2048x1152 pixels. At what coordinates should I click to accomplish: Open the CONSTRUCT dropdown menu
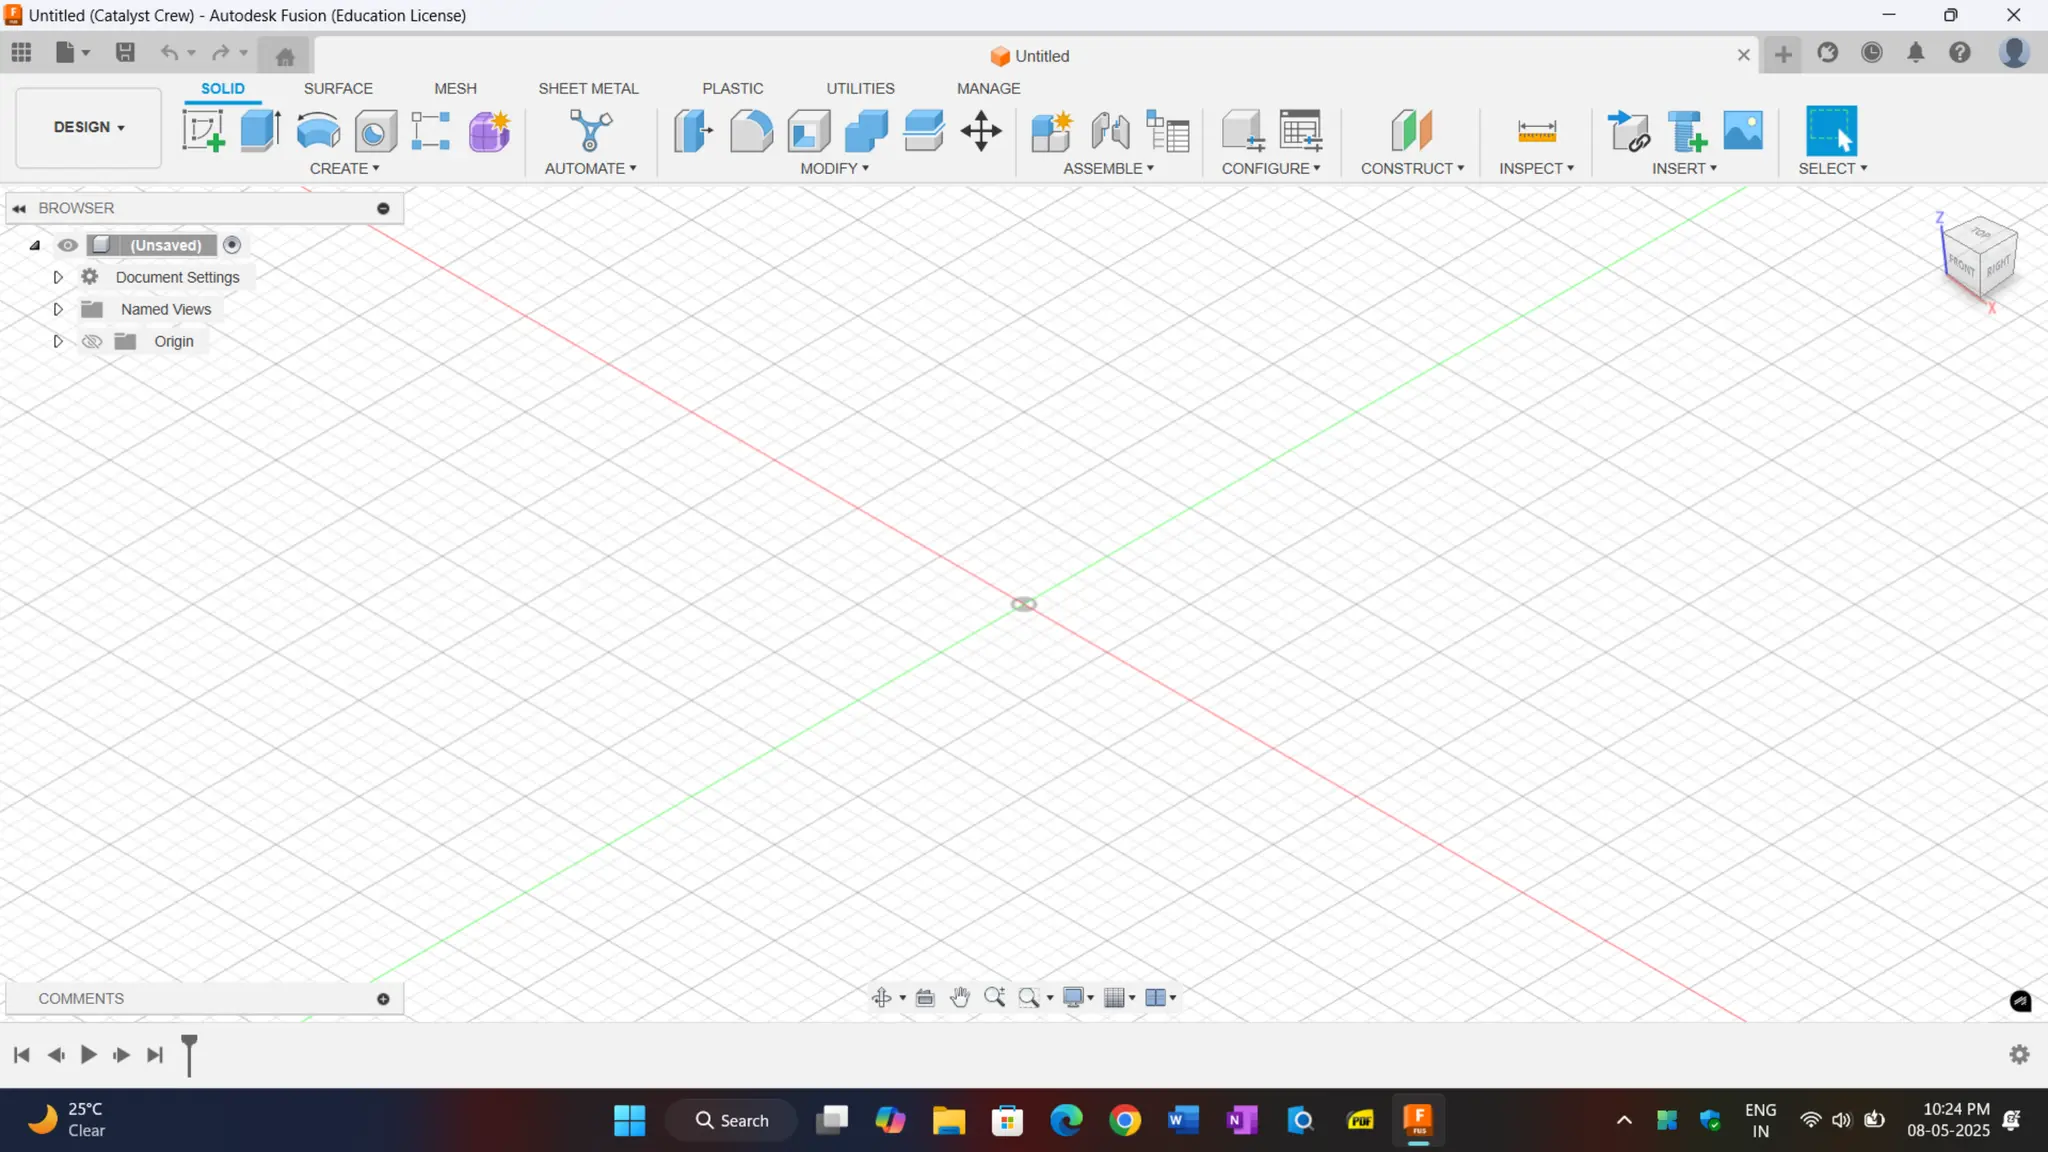tap(1412, 168)
